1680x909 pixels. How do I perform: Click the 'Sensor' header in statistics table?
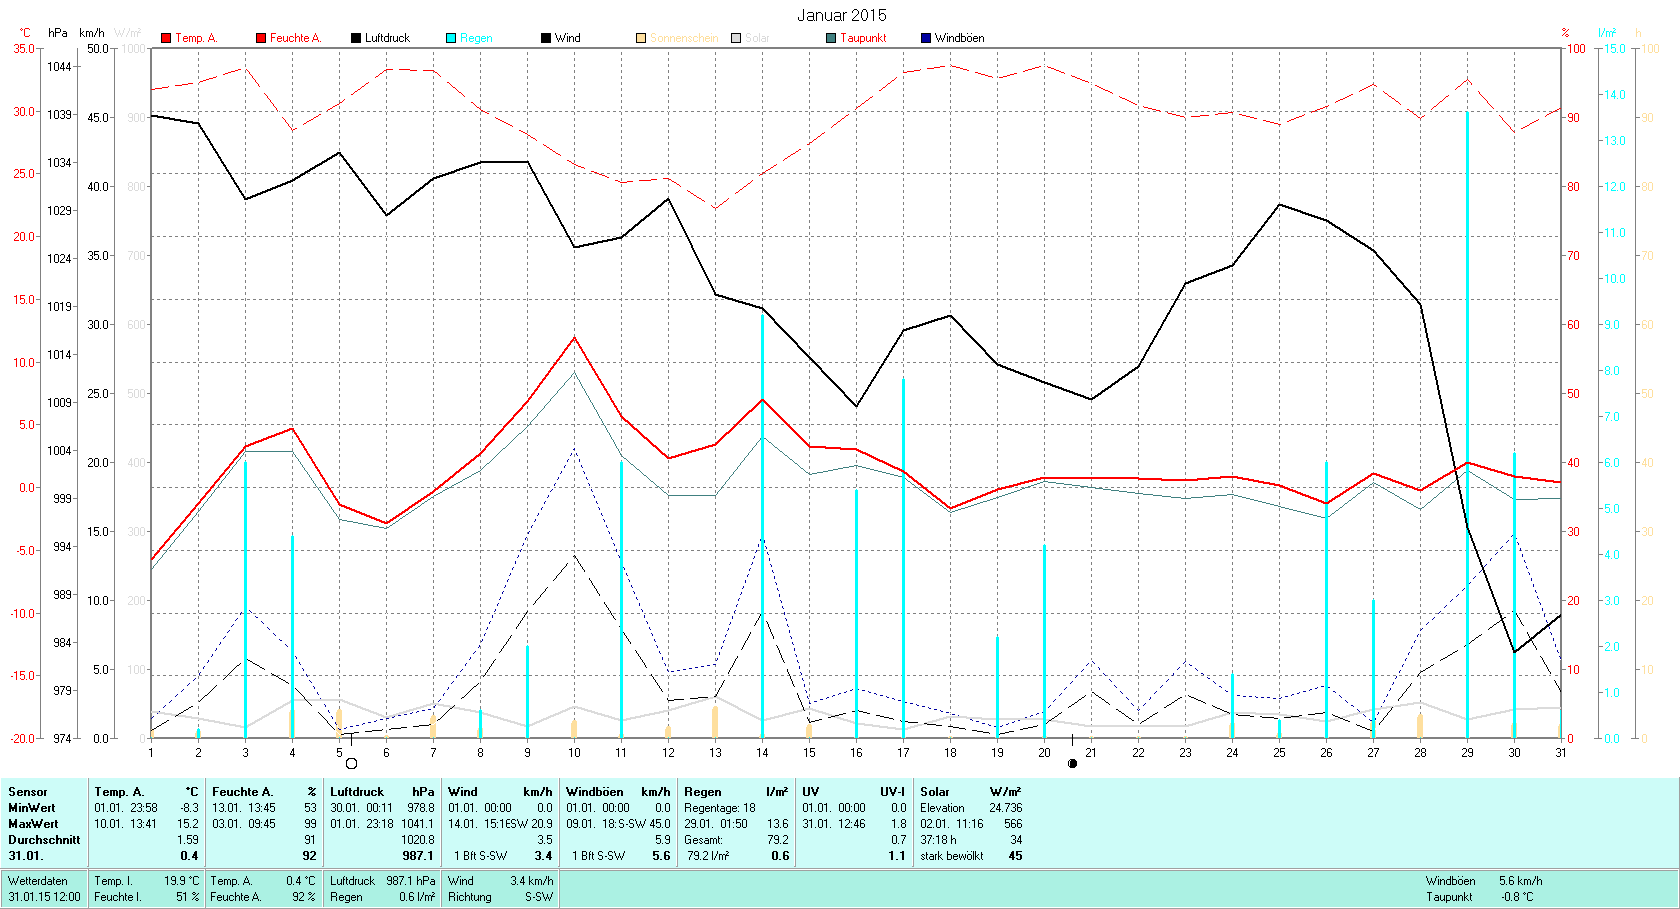[28, 792]
